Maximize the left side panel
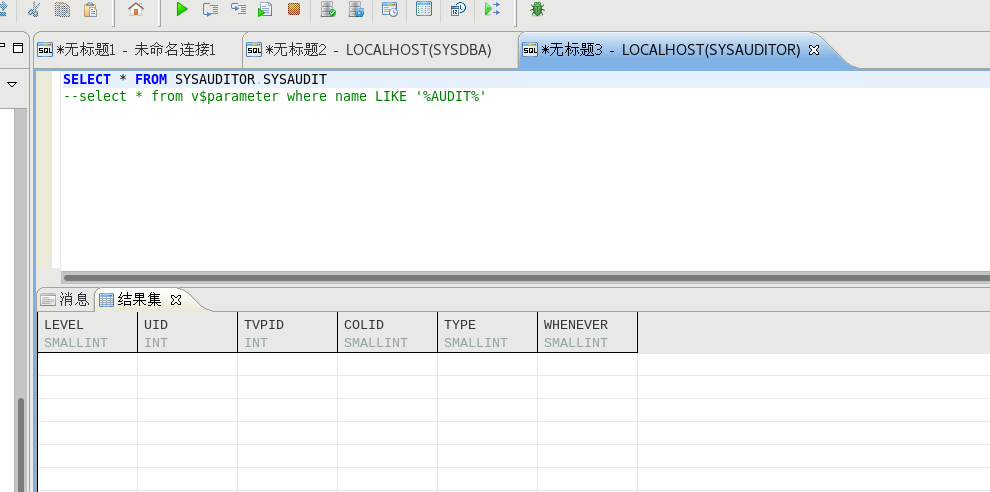 tap(18, 47)
